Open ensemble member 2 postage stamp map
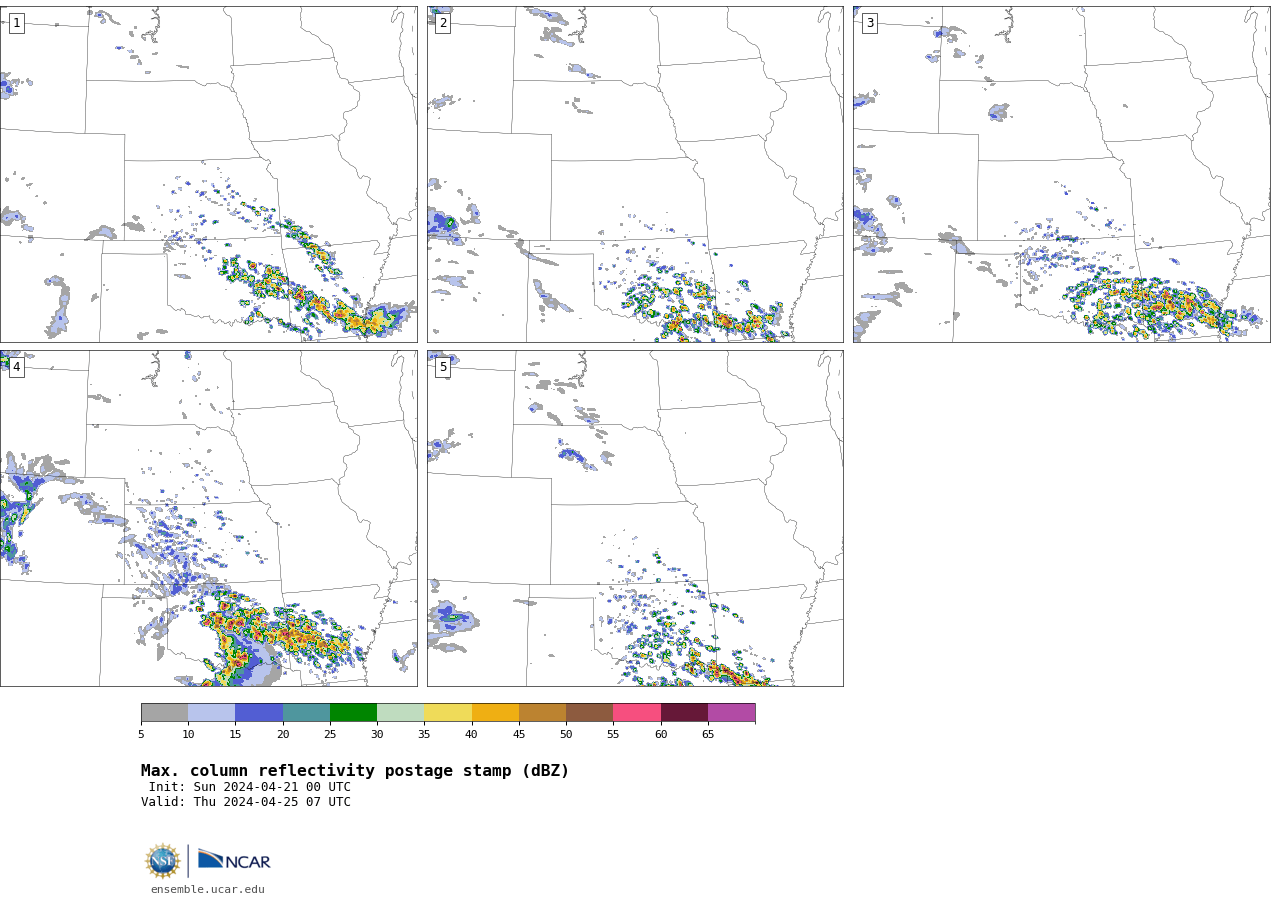The width and height of the screenshot is (1280, 901). 635,174
